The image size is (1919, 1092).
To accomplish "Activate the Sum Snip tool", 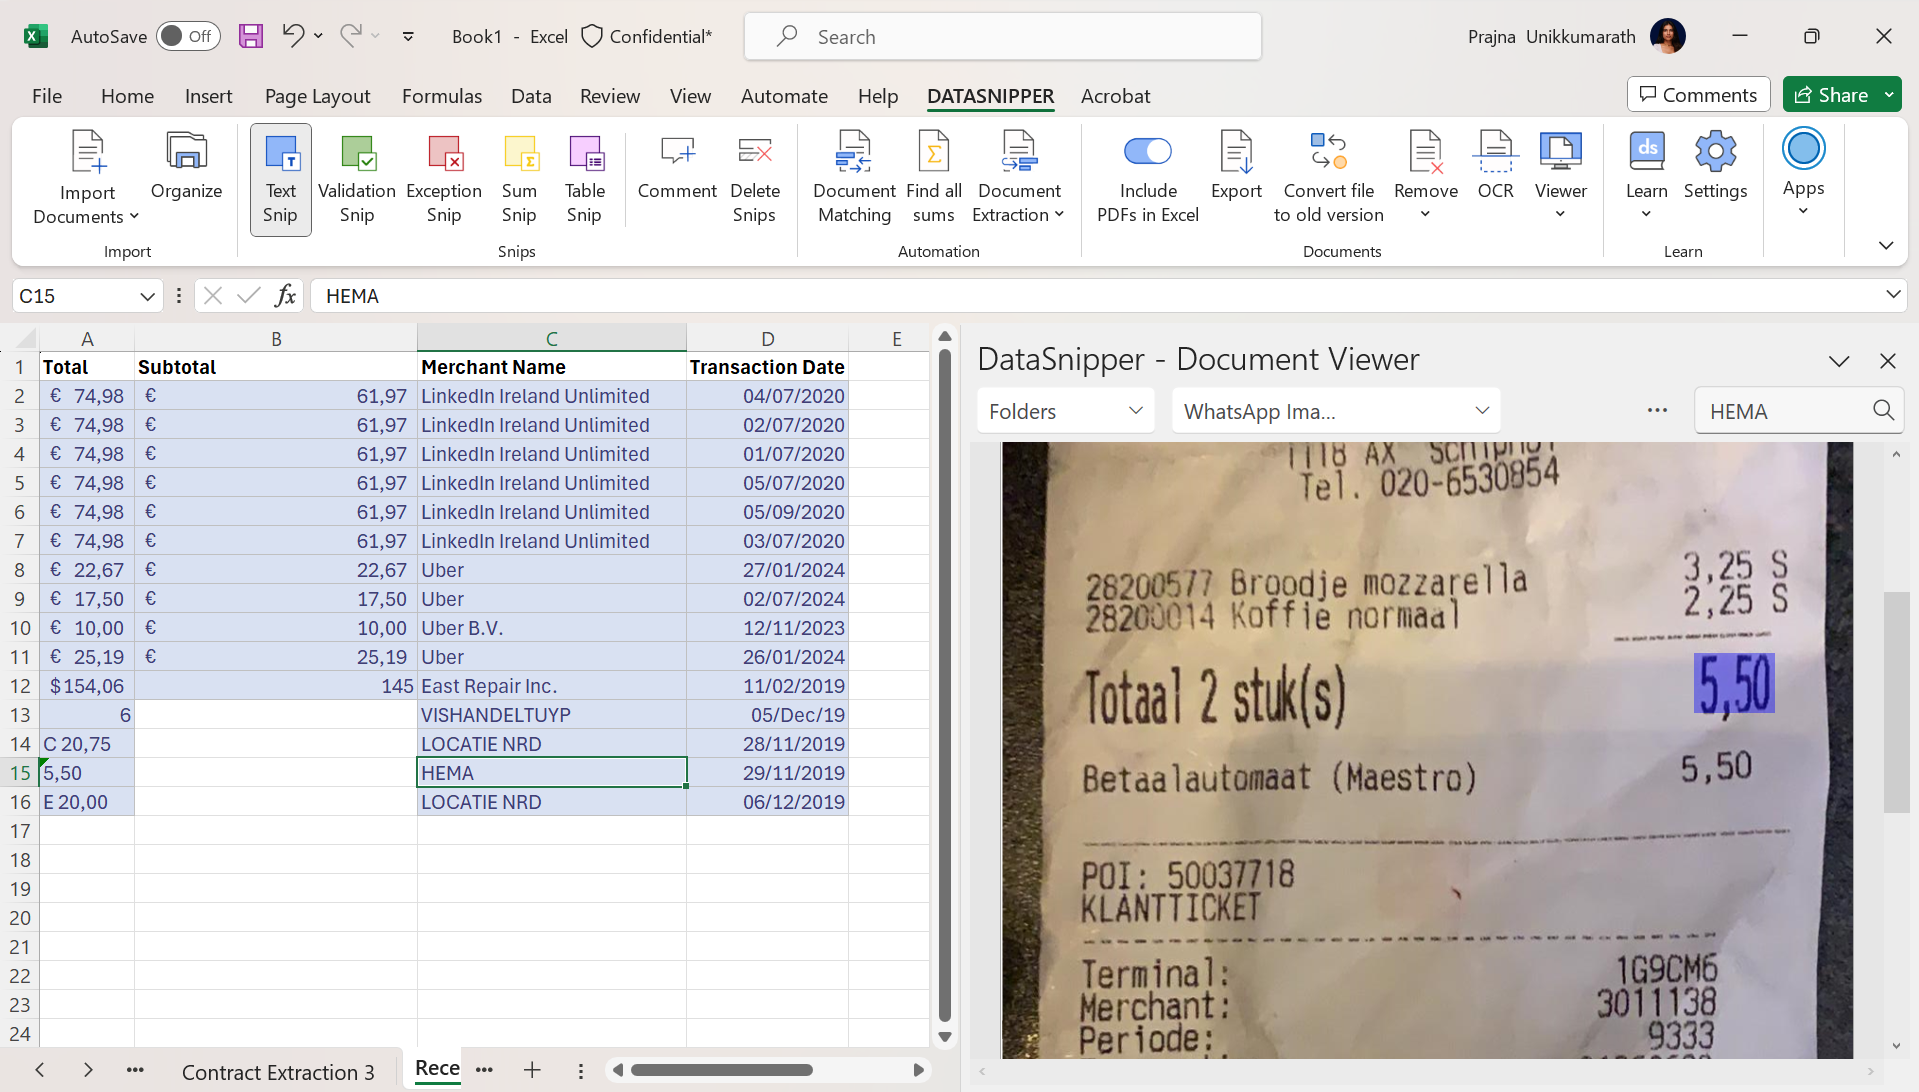I will [519, 180].
